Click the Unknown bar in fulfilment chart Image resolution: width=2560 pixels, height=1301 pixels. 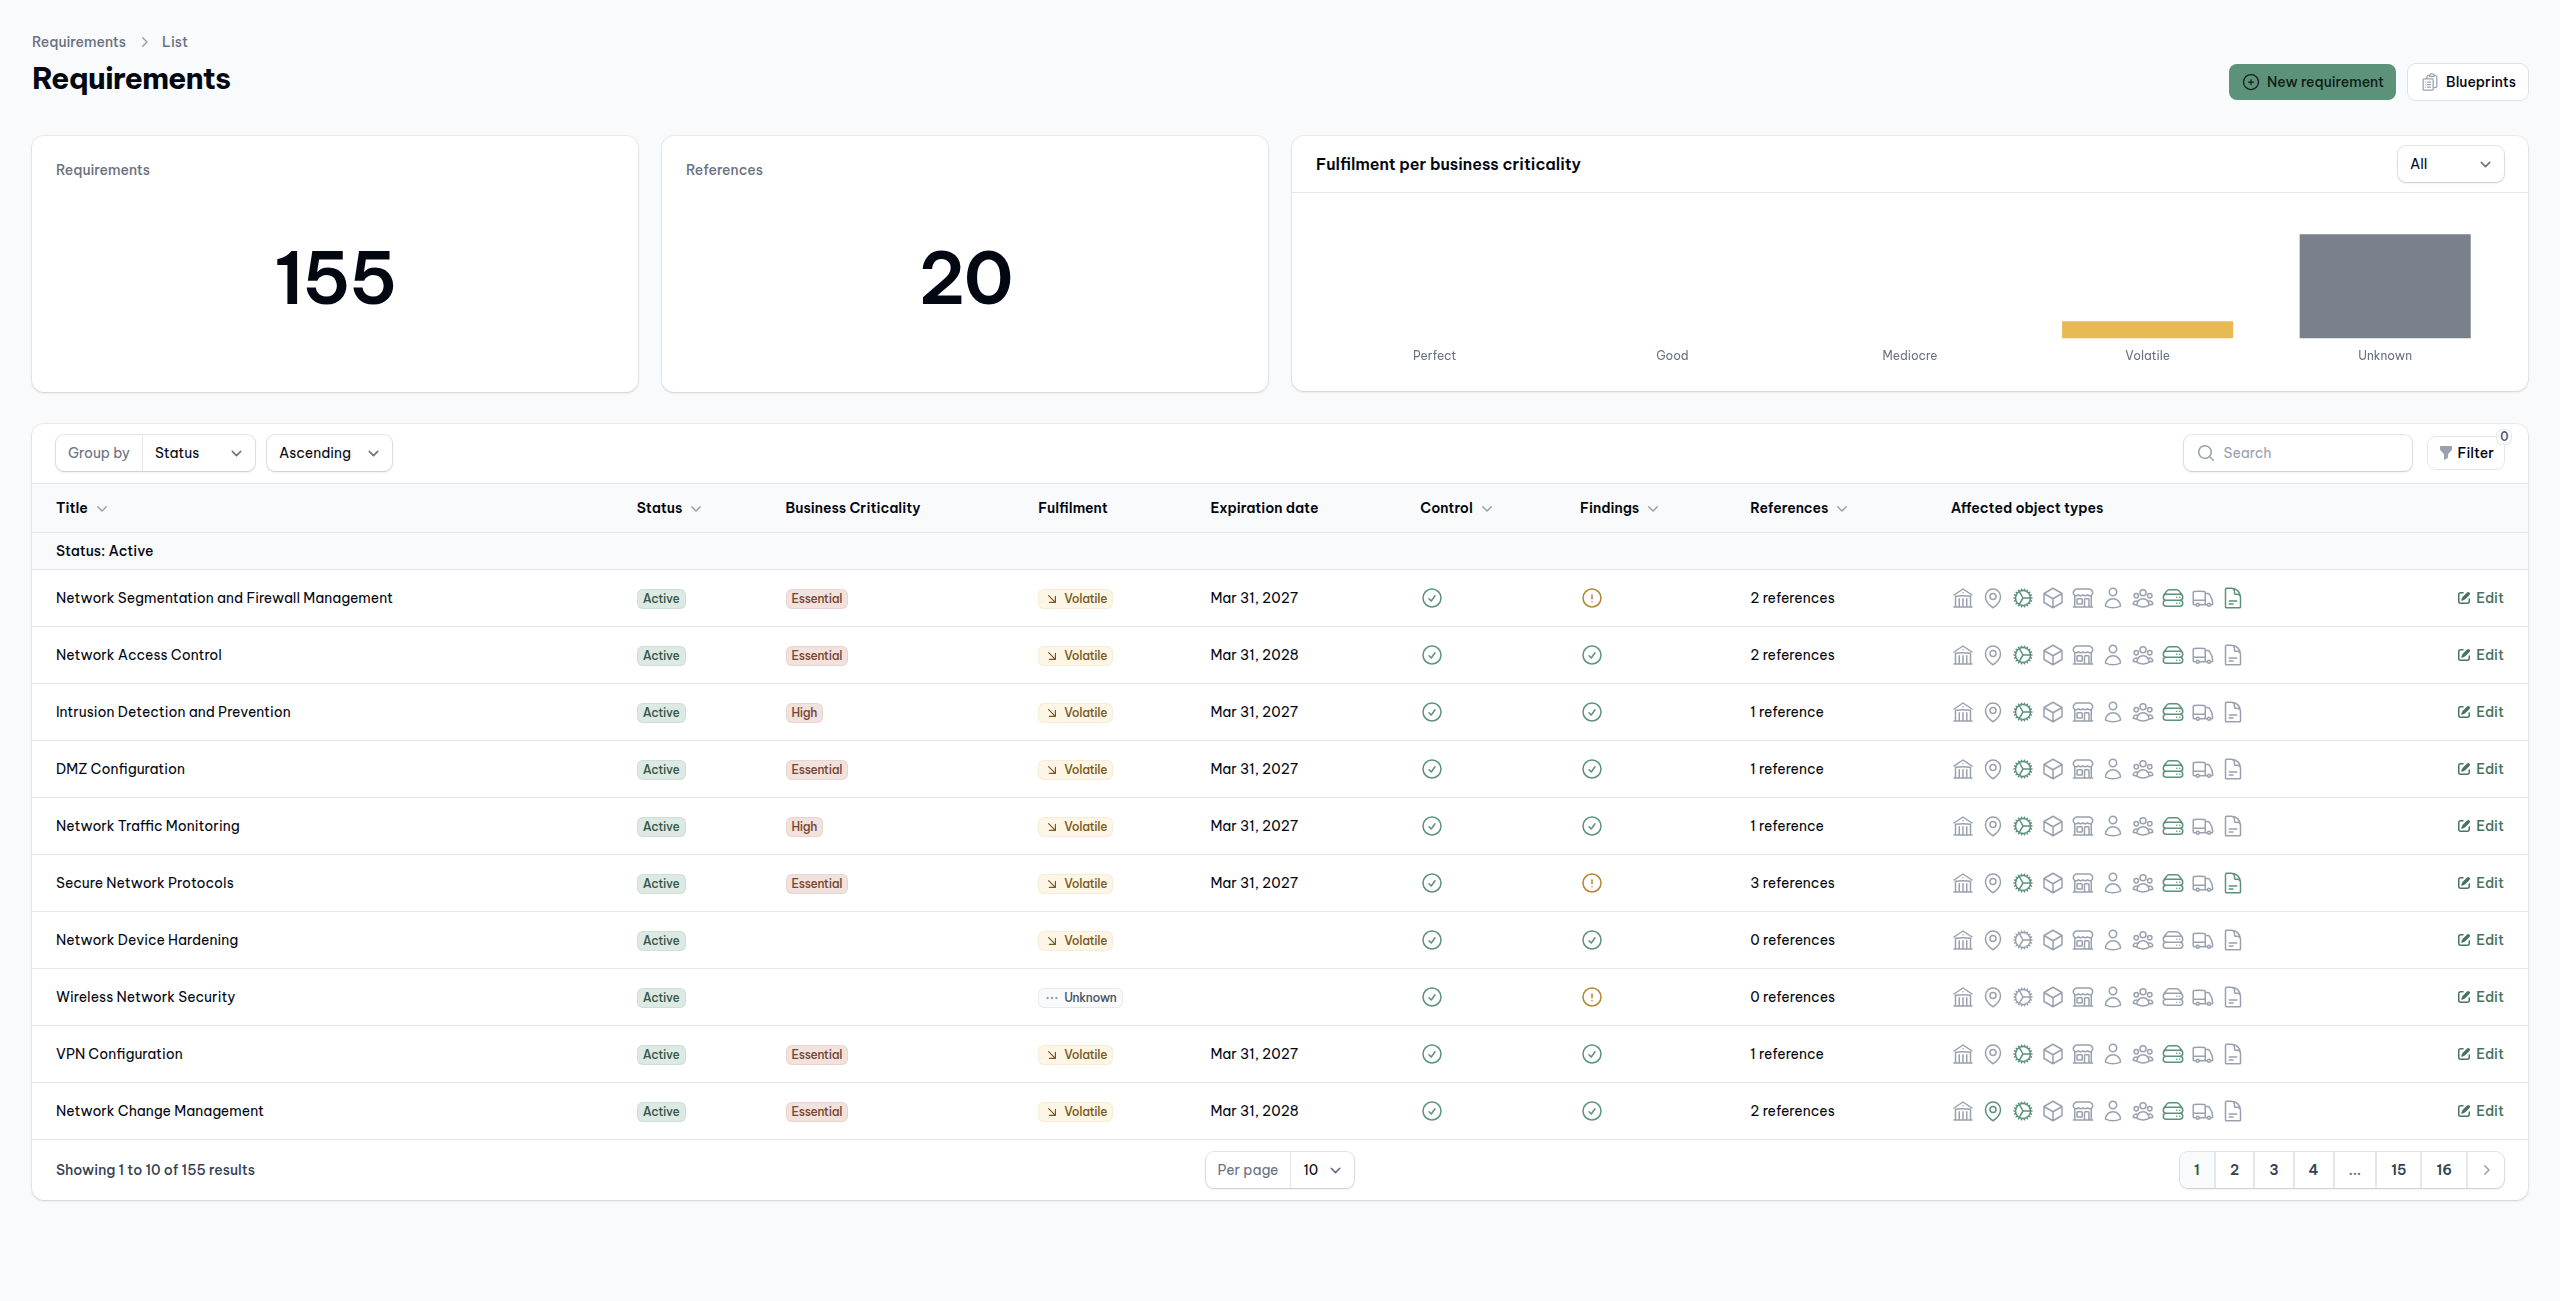pos(2385,286)
